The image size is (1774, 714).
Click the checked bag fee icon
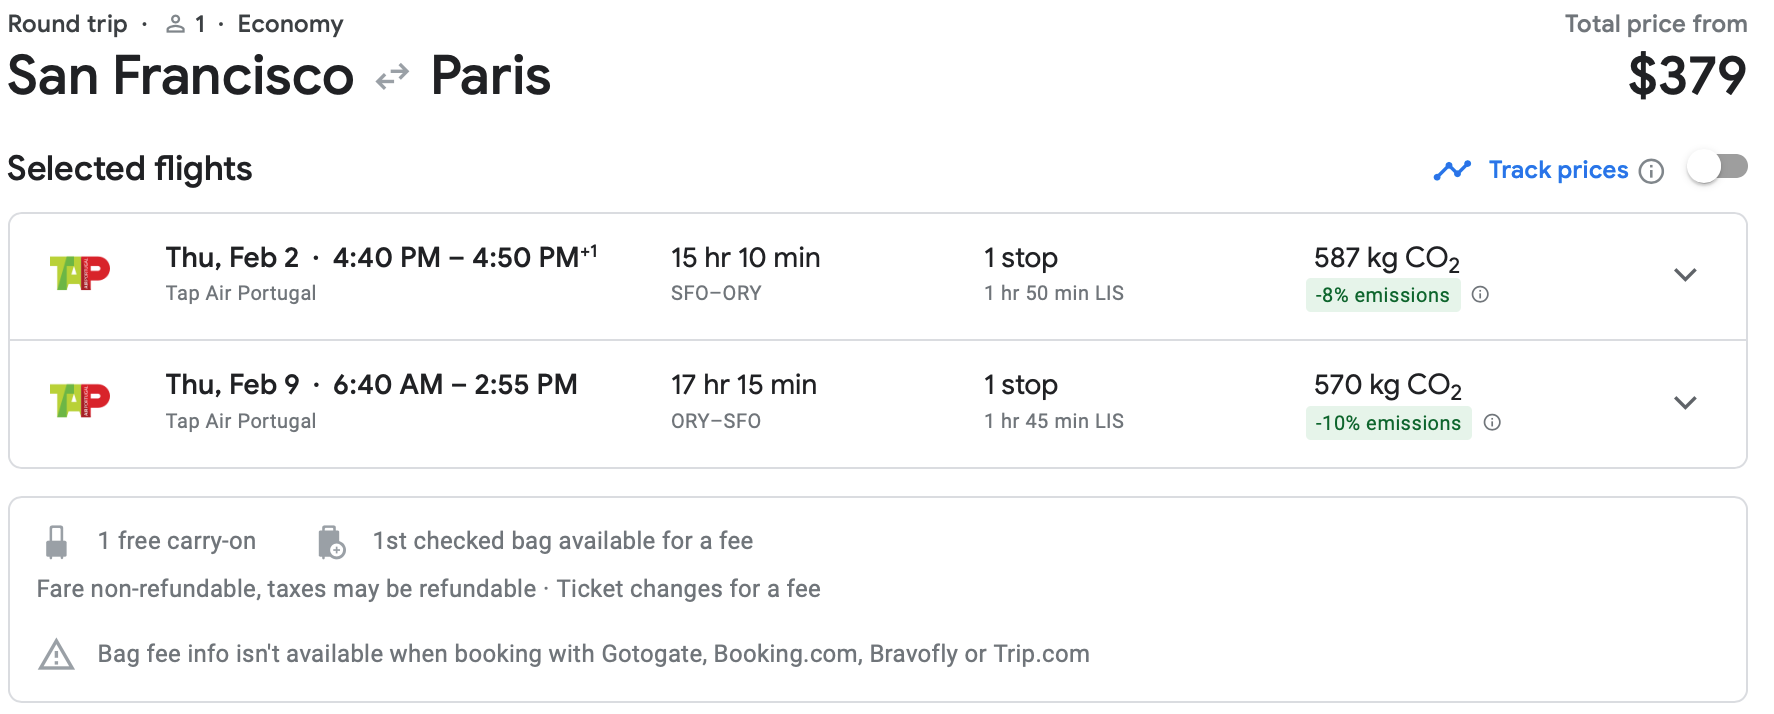(x=331, y=542)
